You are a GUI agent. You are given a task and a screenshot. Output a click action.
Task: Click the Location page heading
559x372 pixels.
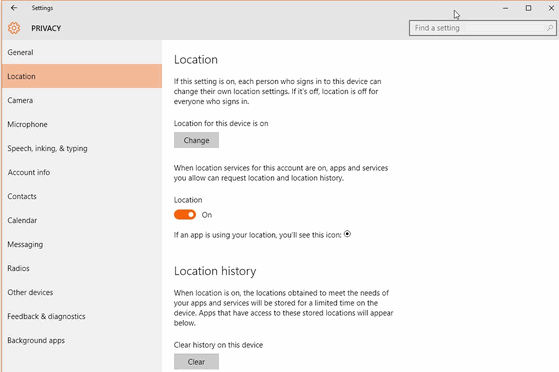pyautogui.click(x=196, y=59)
